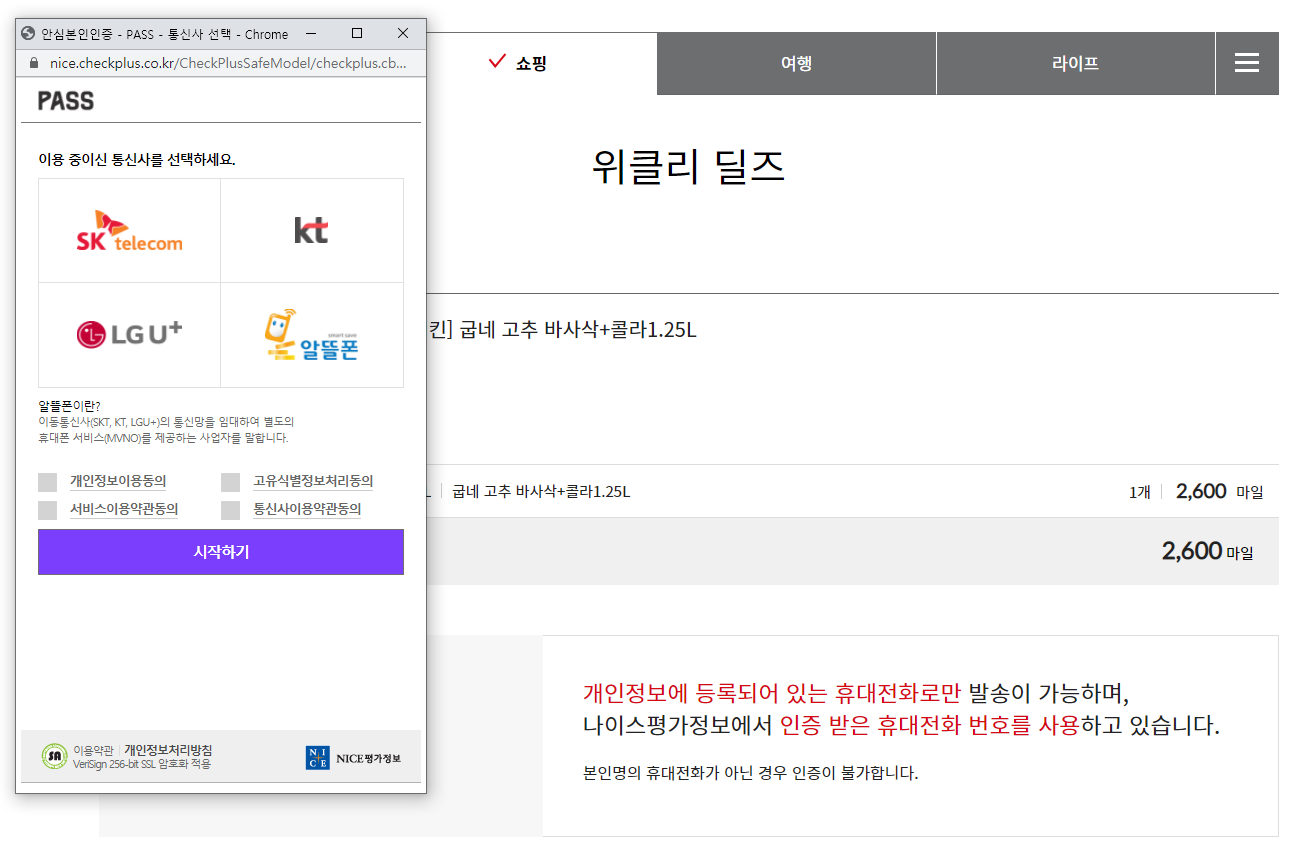Image resolution: width=1297 pixels, height=851 pixels.
Task: Select SK telecom carrier logo
Action: (x=129, y=231)
